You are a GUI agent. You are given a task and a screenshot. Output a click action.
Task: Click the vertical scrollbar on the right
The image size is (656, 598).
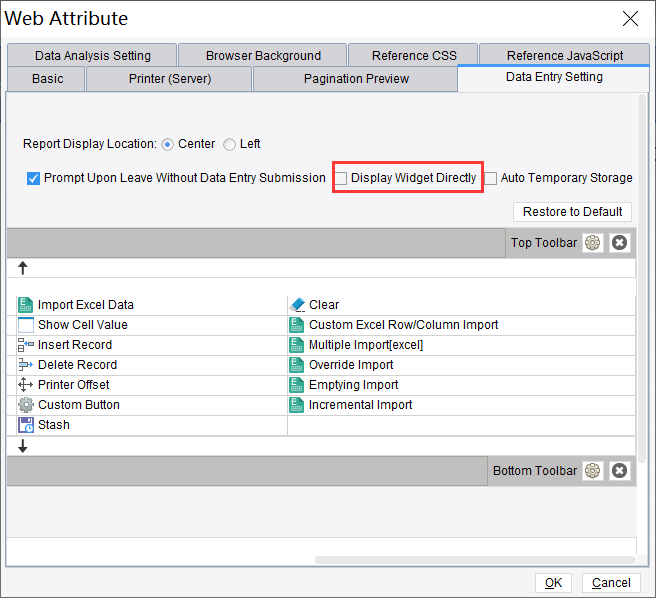tap(642, 278)
